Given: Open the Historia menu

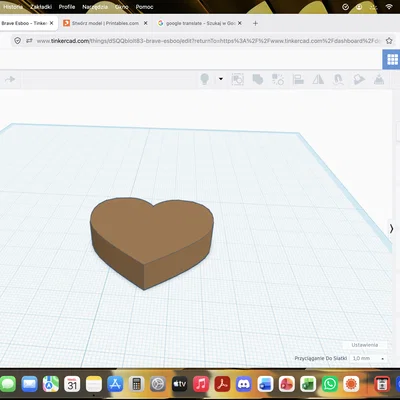Looking at the screenshot, I should (x=13, y=7).
